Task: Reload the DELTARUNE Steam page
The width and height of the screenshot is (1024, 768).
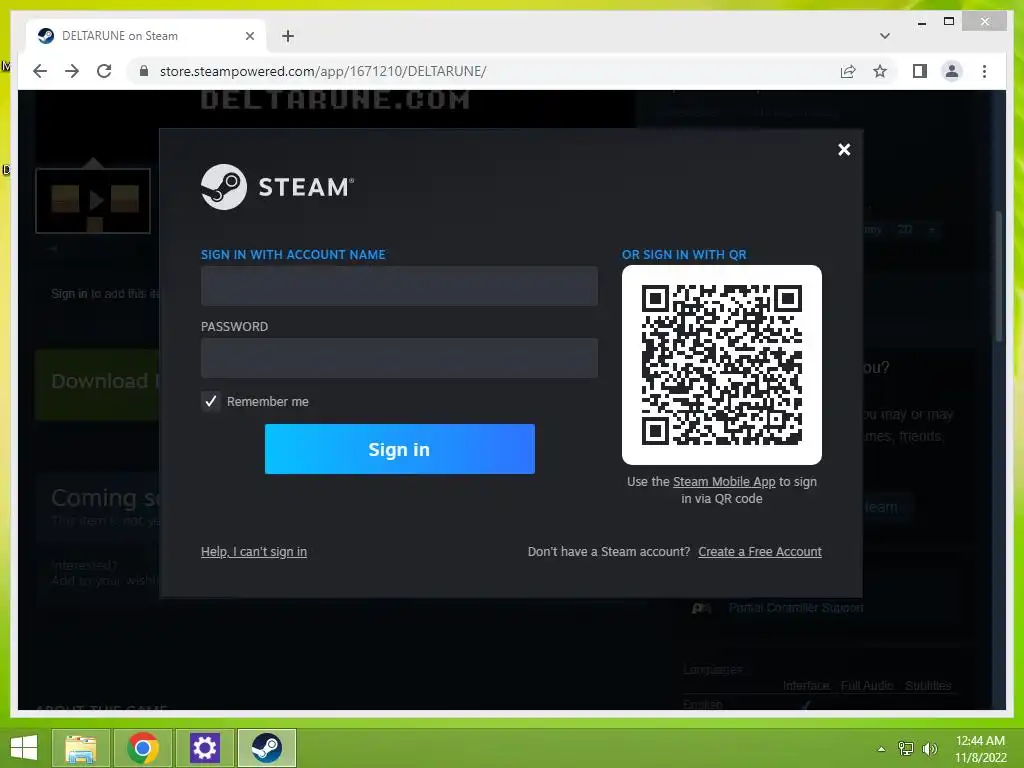Action: (x=104, y=71)
